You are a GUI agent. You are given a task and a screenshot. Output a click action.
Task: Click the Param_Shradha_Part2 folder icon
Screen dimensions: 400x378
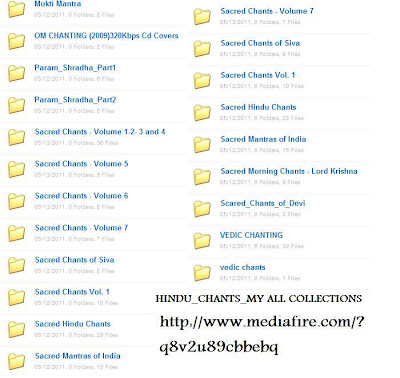[x=16, y=105]
